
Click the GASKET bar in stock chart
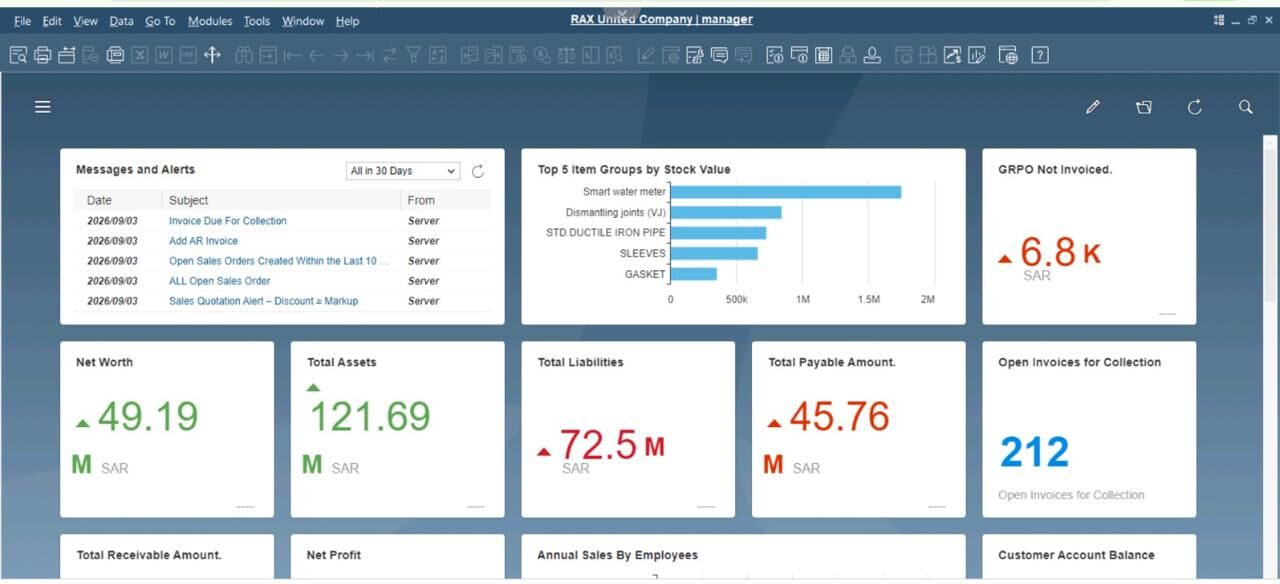click(694, 274)
